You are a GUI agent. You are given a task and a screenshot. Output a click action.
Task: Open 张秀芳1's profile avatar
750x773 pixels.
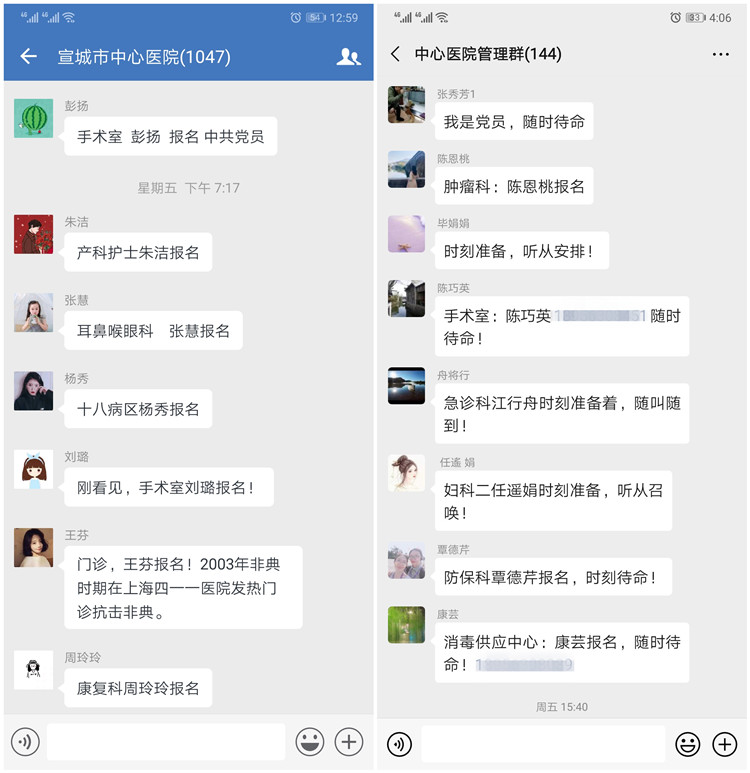pos(406,105)
